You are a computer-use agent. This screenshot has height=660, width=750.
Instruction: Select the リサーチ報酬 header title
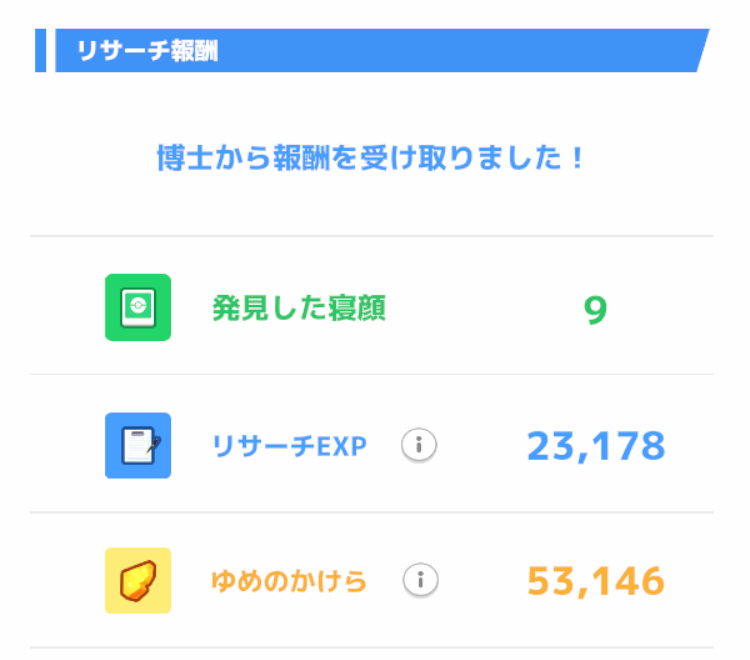147,52
